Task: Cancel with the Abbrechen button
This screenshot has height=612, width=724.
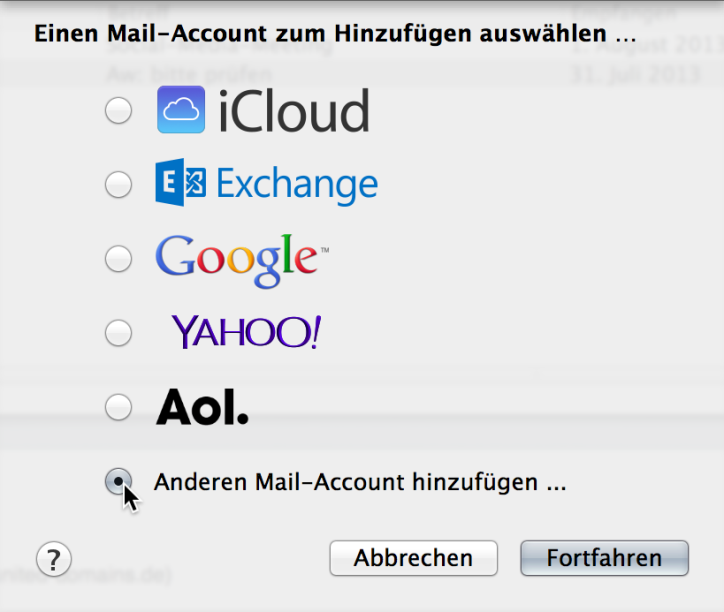Action: [413, 558]
